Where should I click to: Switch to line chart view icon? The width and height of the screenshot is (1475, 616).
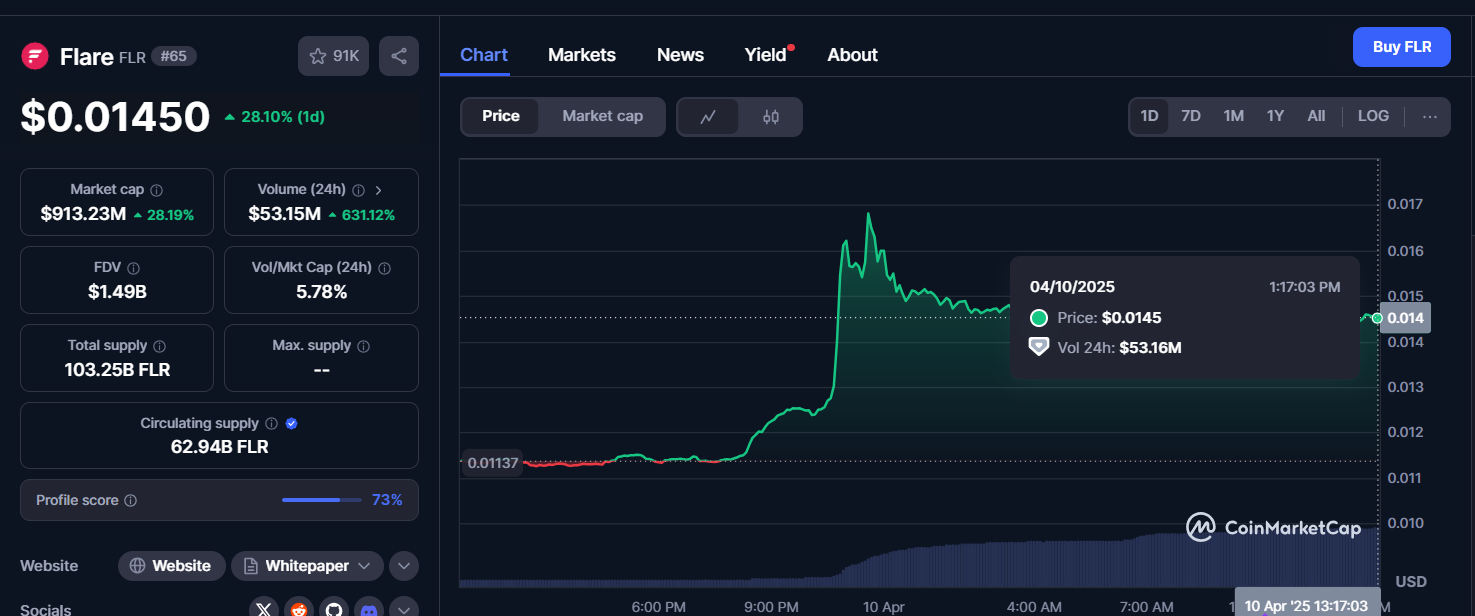708,117
